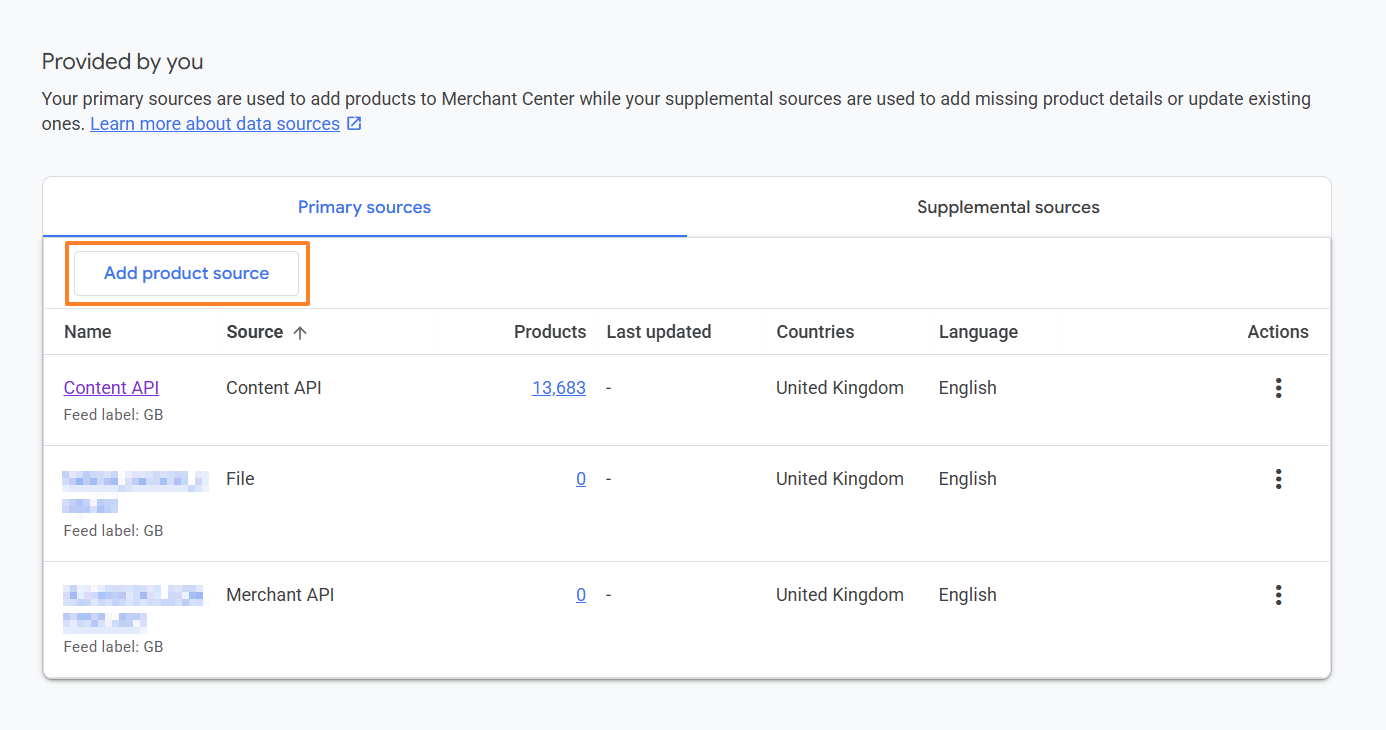Open actions menu for Content API row
The image size is (1386, 730).
click(1278, 389)
